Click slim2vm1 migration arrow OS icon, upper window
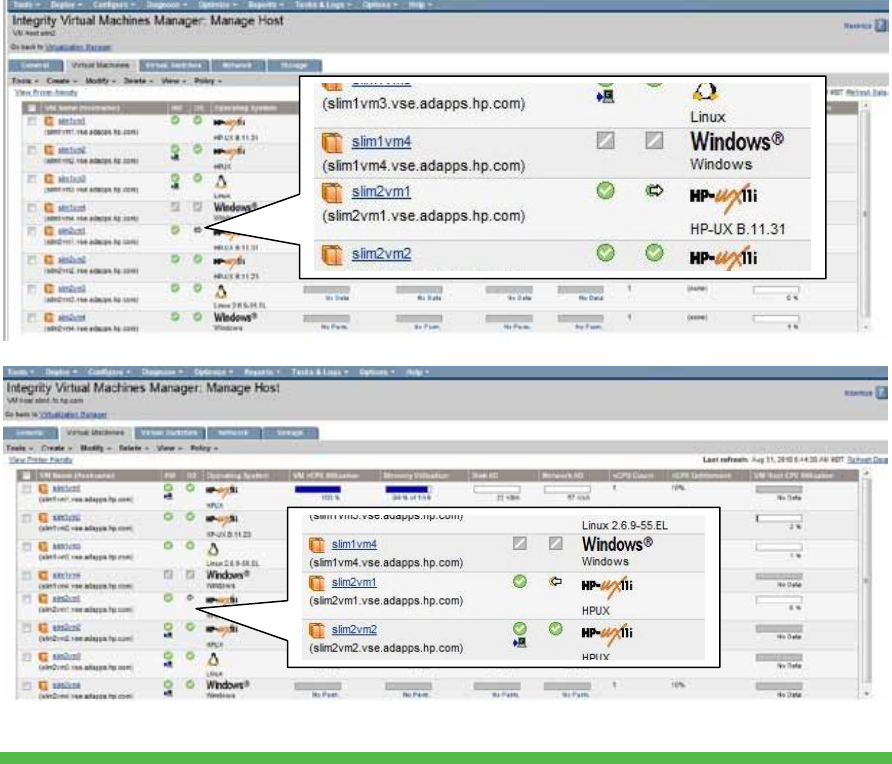This screenshot has width=892, height=764. (x=197, y=230)
